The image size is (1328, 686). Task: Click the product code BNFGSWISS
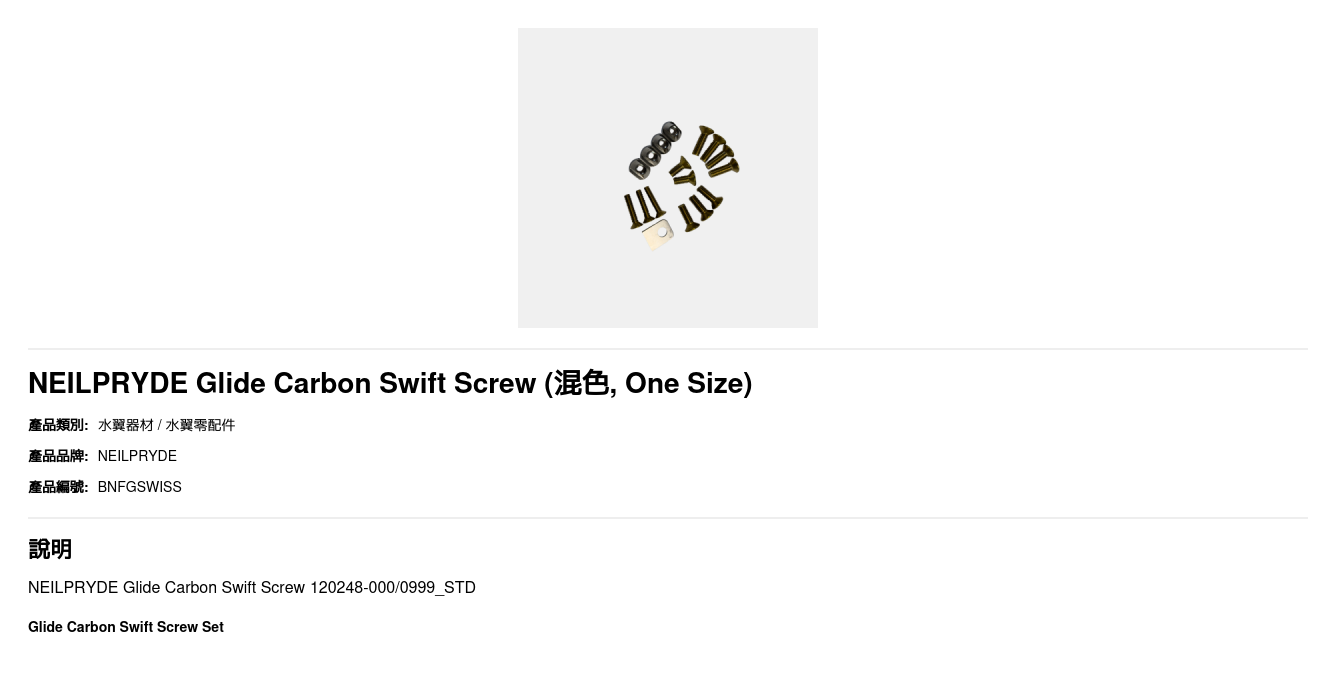(x=139, y=487)
